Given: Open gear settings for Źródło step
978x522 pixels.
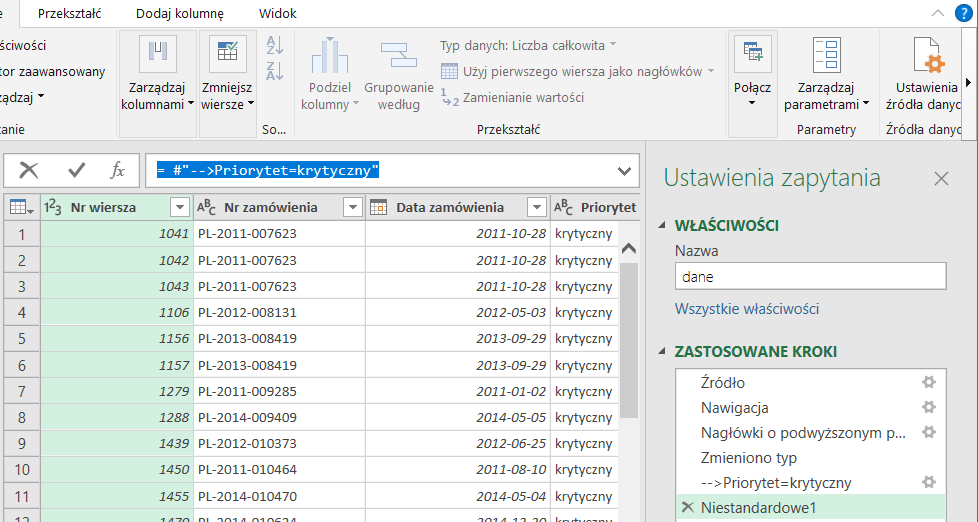Looking at the screenshot, I should [928, 382].
